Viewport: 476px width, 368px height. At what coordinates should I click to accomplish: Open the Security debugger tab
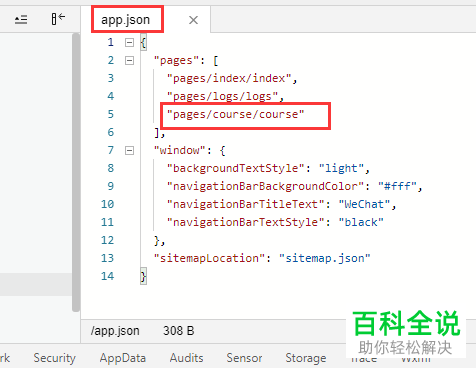point(55,358)
